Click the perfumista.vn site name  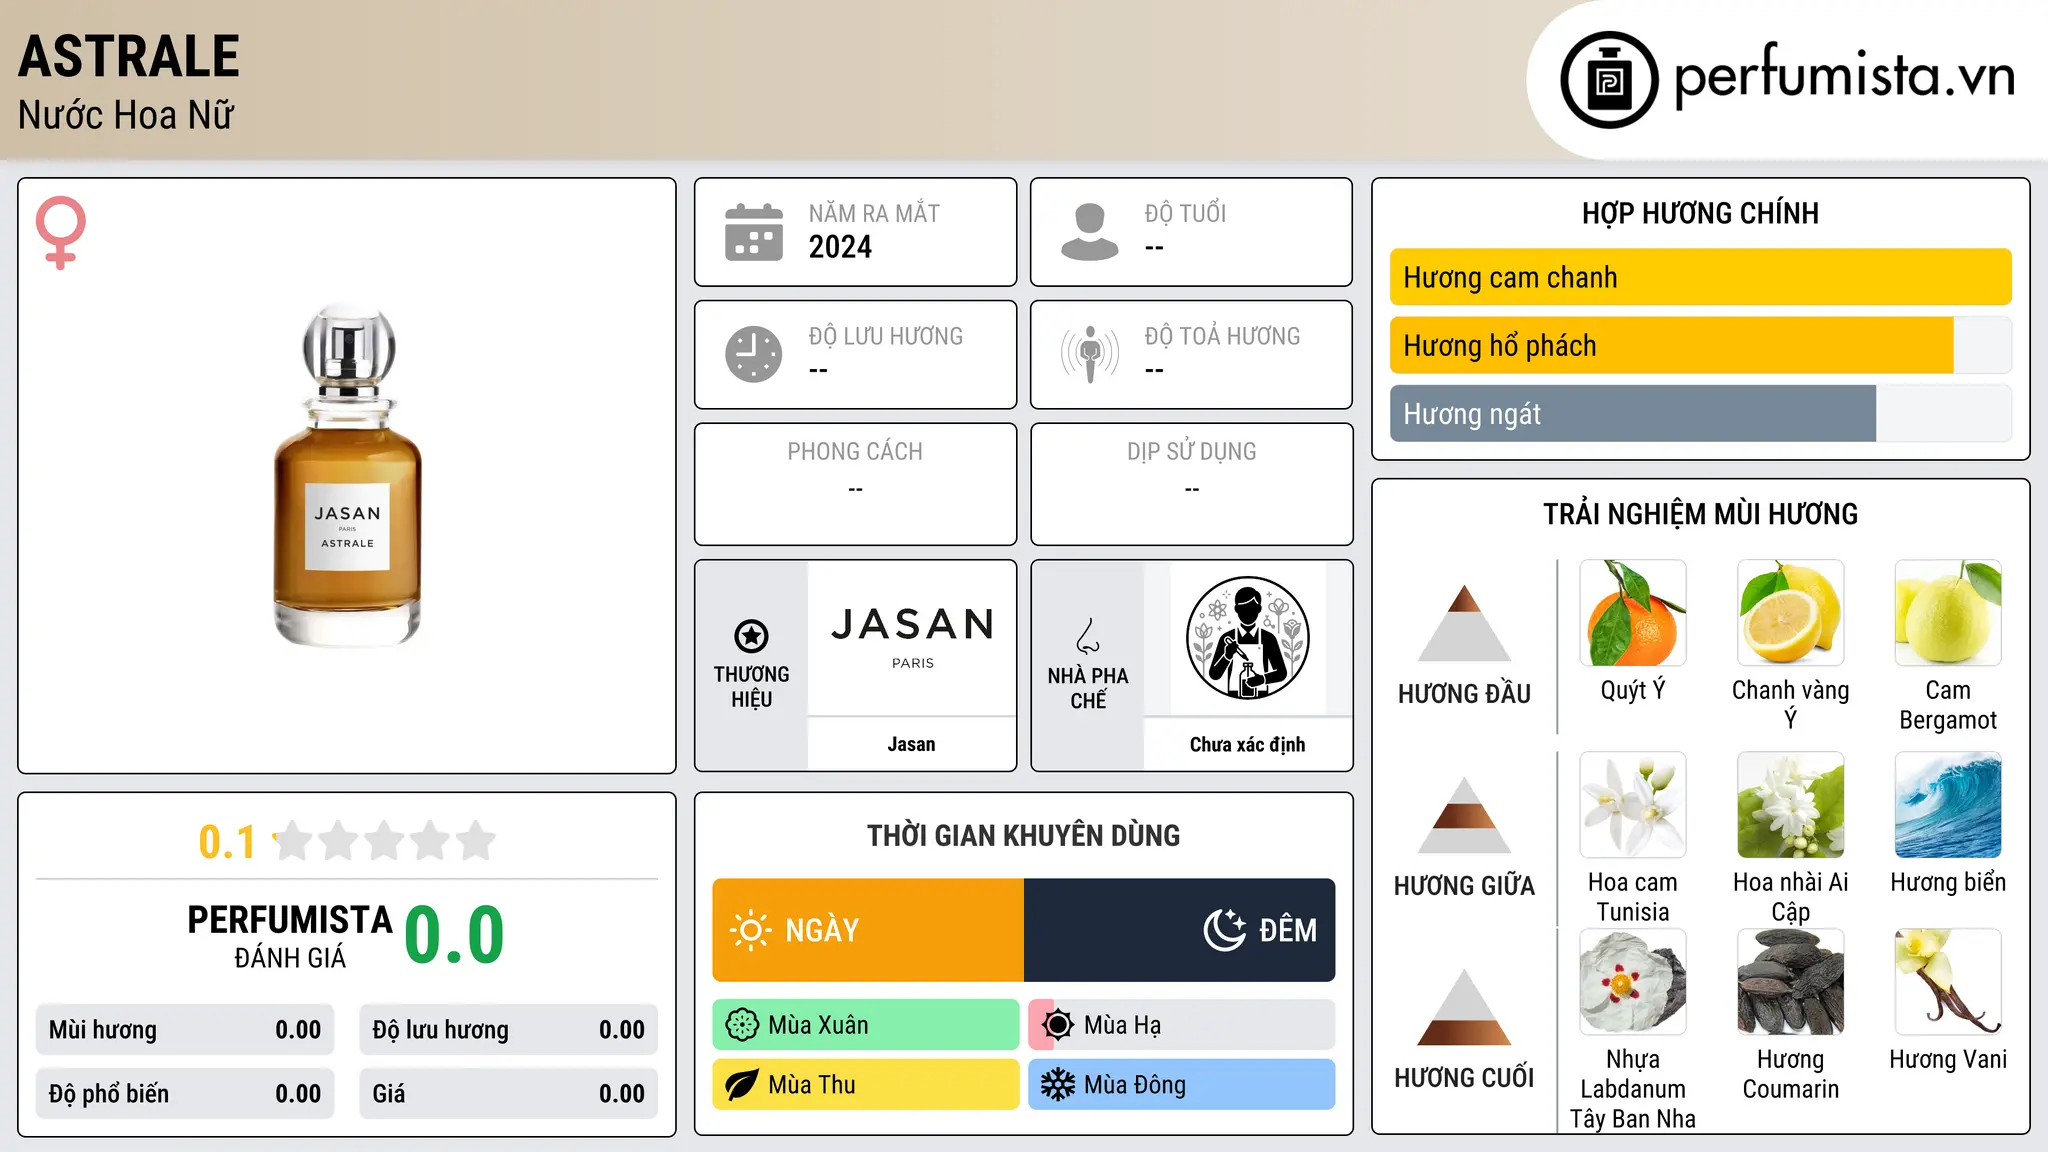[x=1844, y=76]
